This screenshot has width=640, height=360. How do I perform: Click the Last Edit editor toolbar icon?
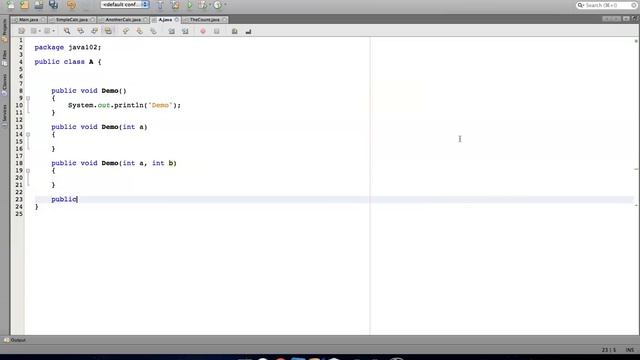coord(21,31)
